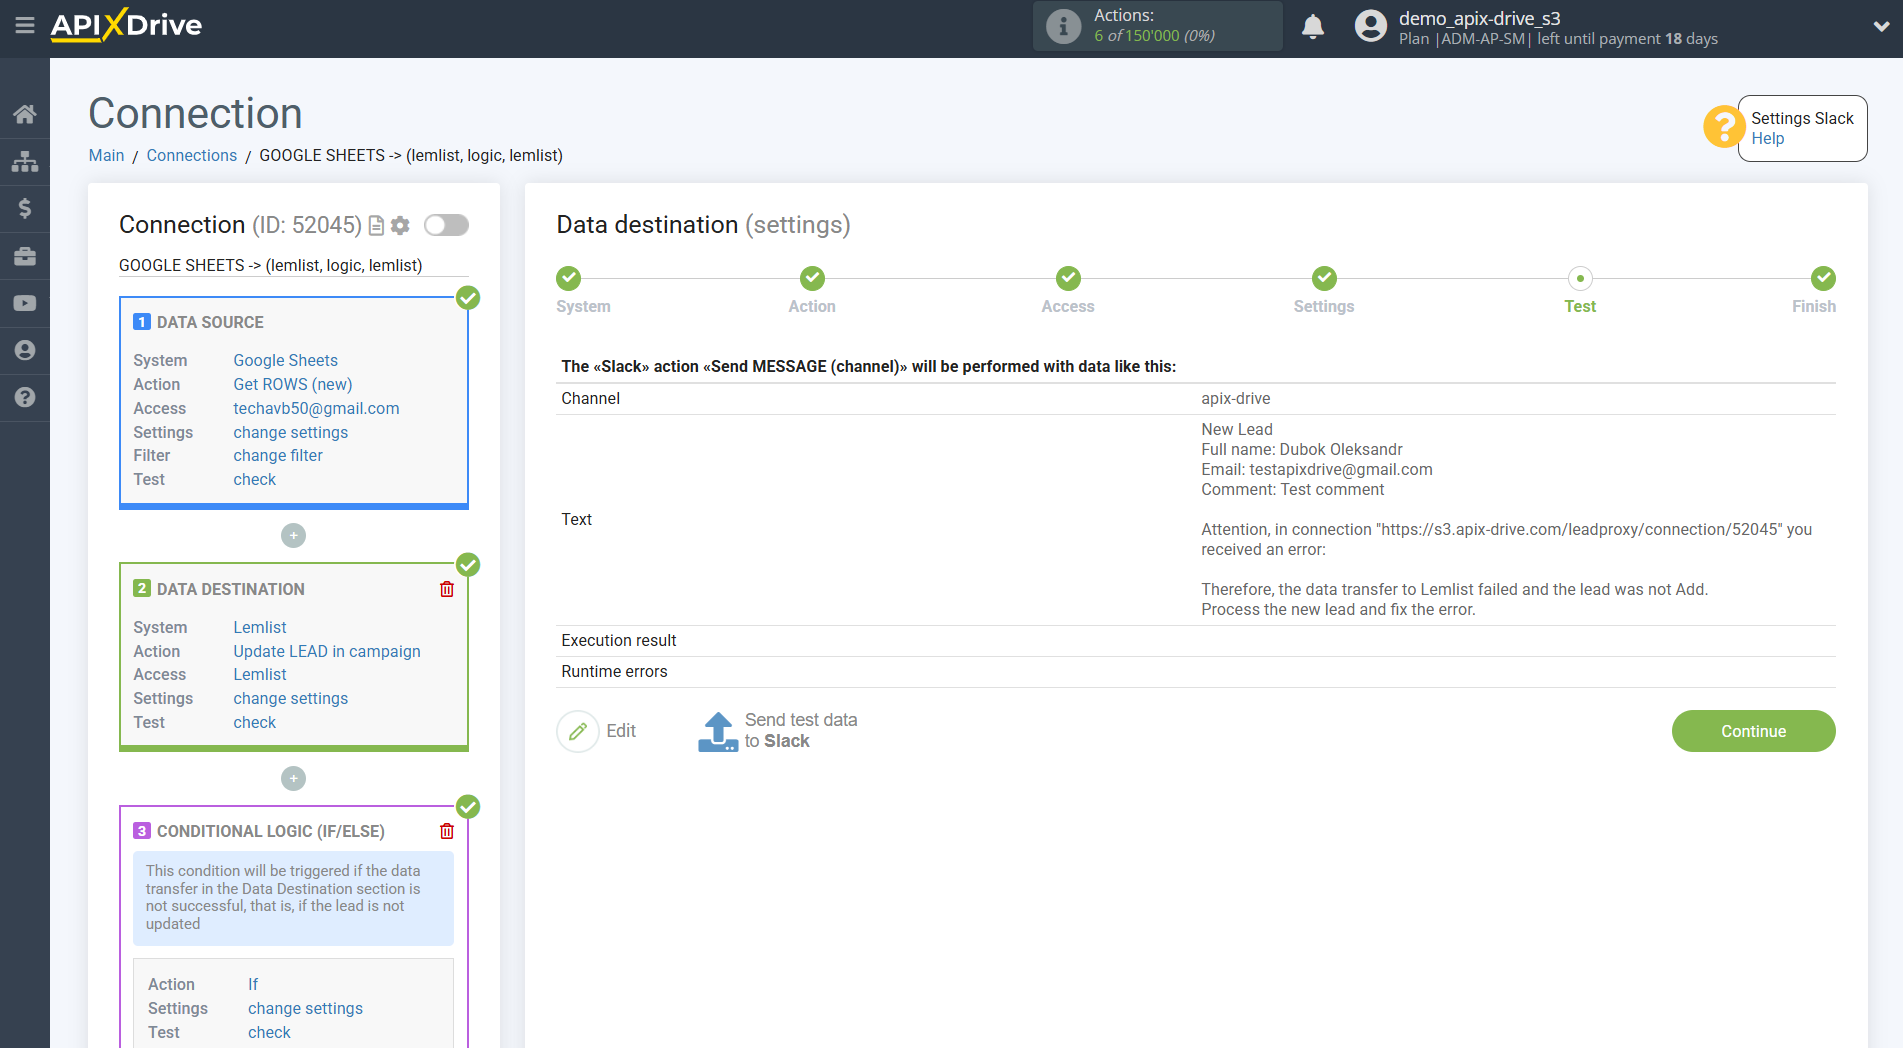Click the Actions info icon

click(x=1063, y=26)
